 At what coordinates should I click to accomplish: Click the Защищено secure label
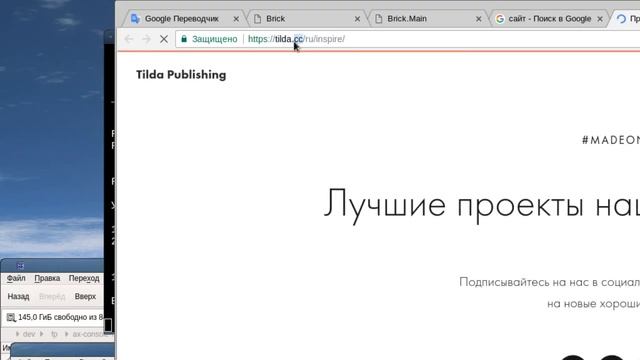(x=215, y=39)
